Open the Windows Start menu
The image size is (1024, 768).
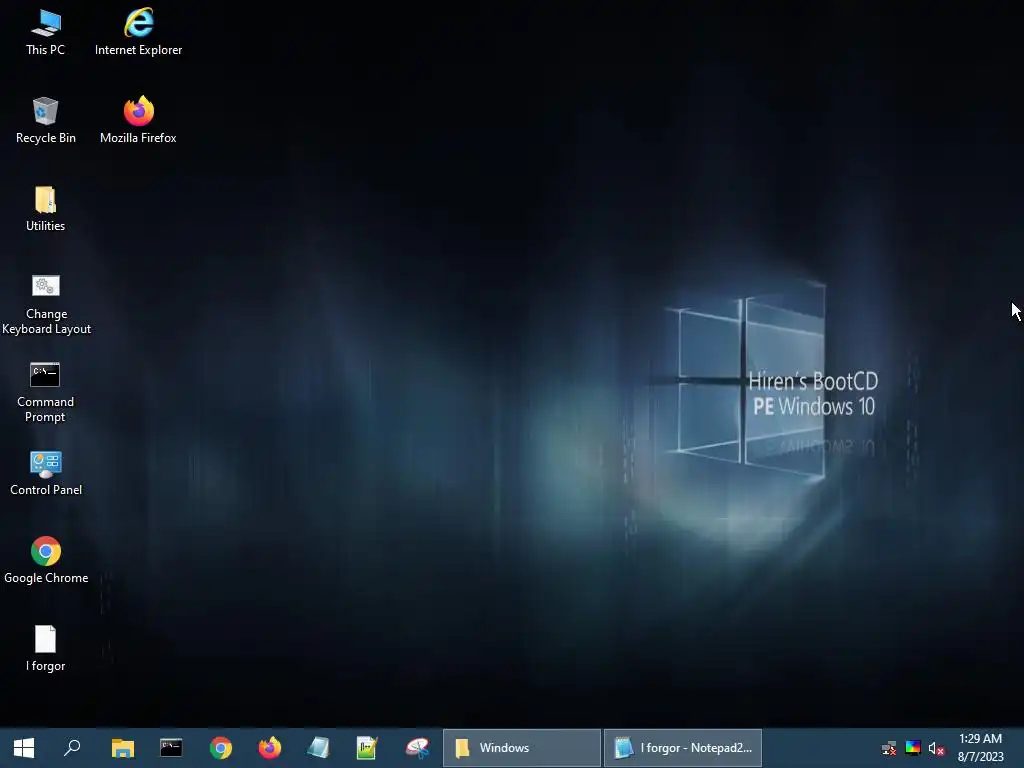[24, 748]
